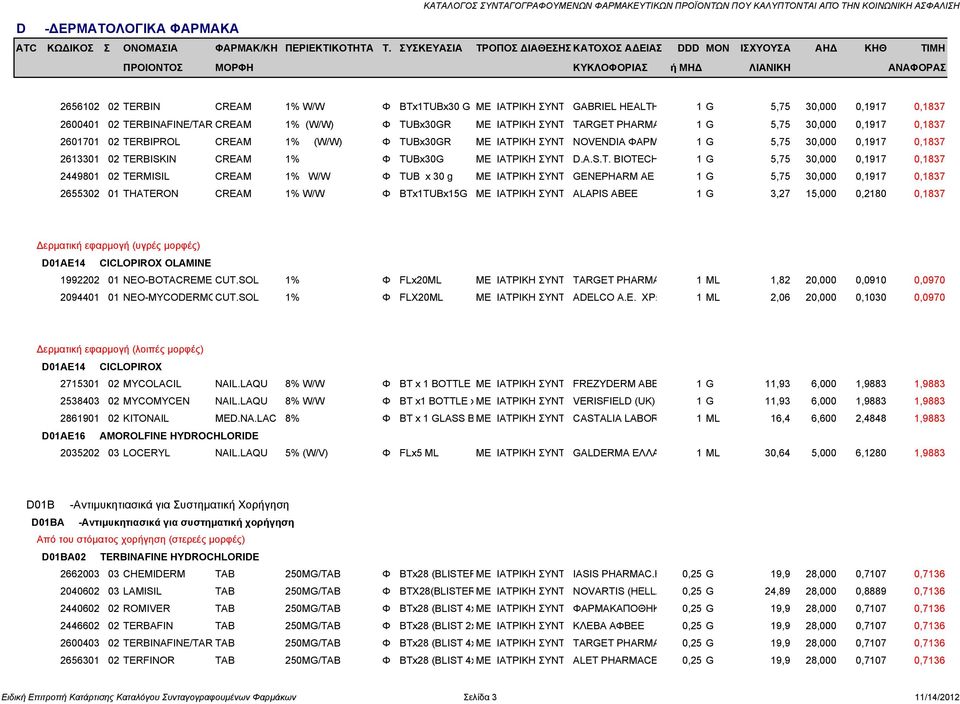Click the red heading "Δερματική εφαρμογή (υγρές μορφές)"
960x704 pixels.
pos(118,245)
